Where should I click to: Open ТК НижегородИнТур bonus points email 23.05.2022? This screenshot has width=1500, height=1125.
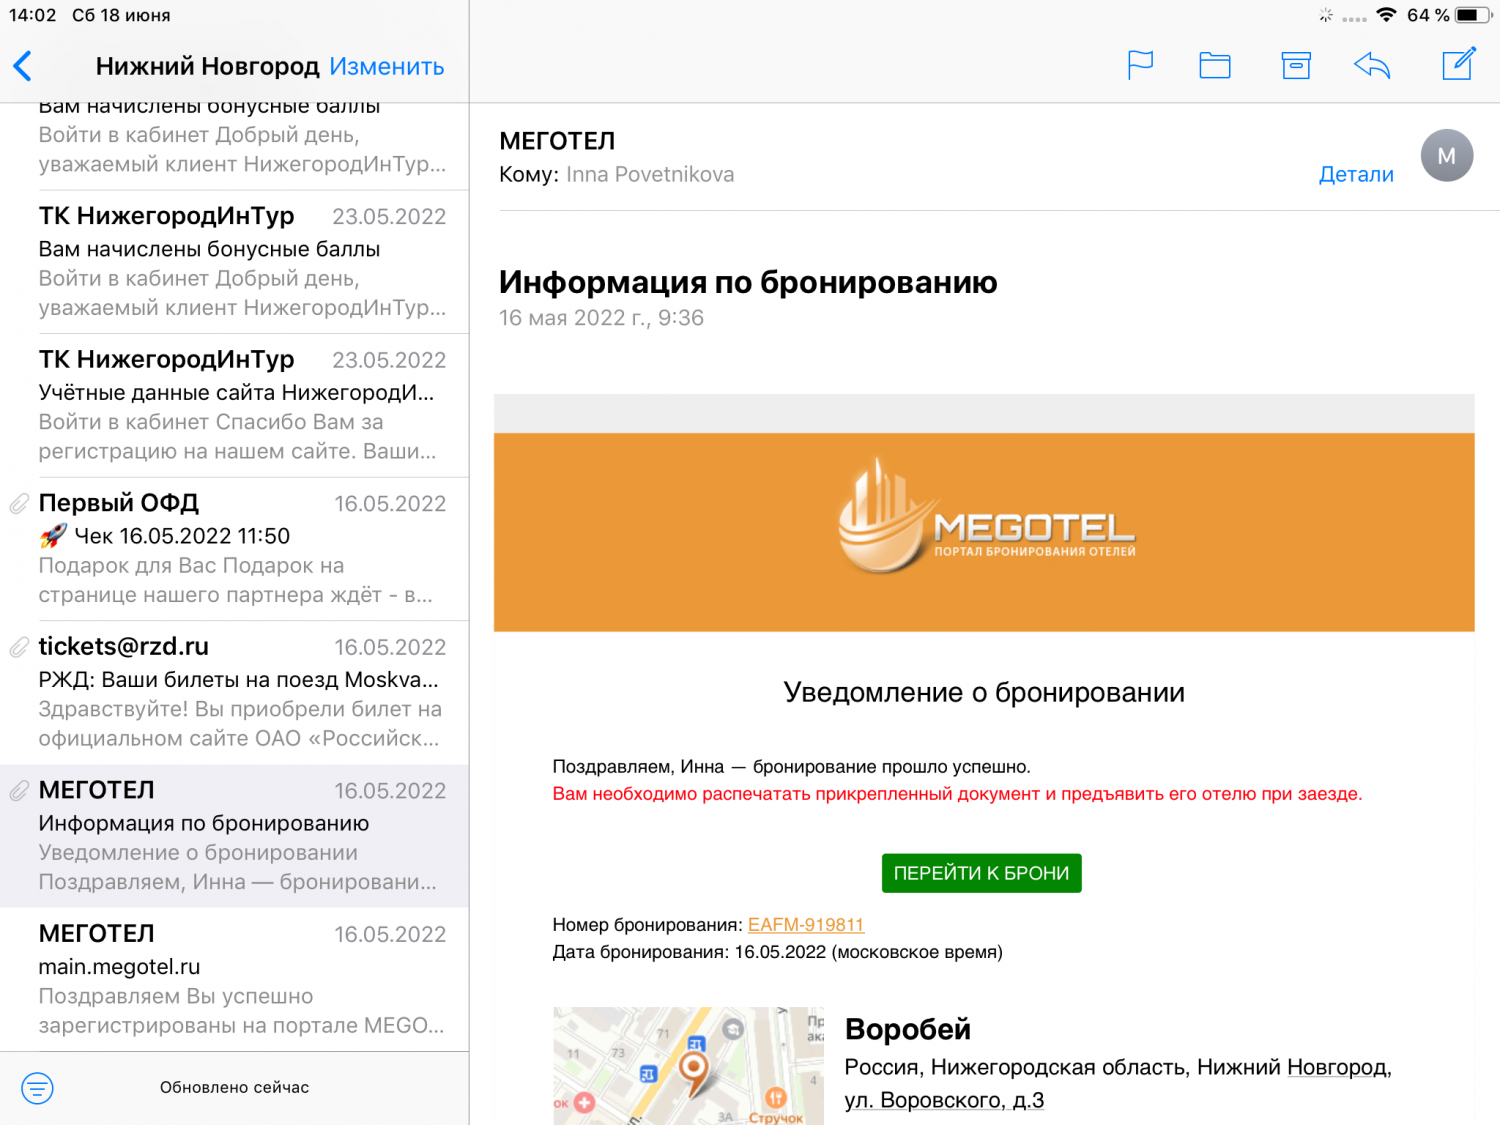click(x=235, y=262)
